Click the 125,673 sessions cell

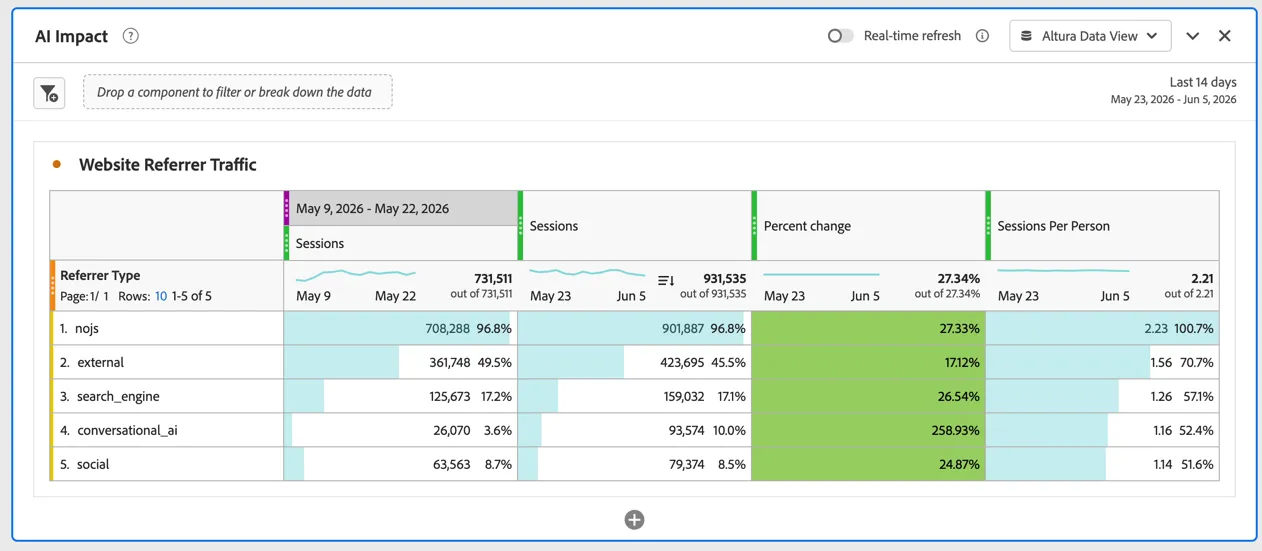click(401, 396)
